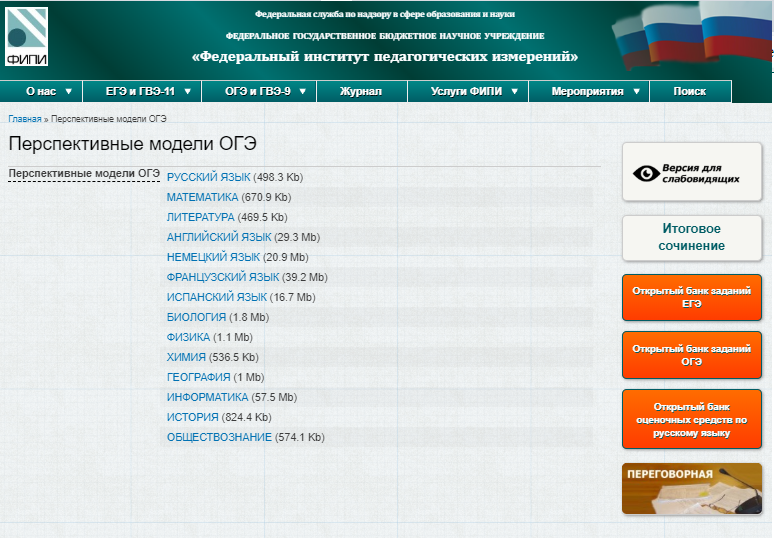Download the 'ФРАНЦУЗСКИЙ ЯЗЫК' file

(x=223, y=277)
